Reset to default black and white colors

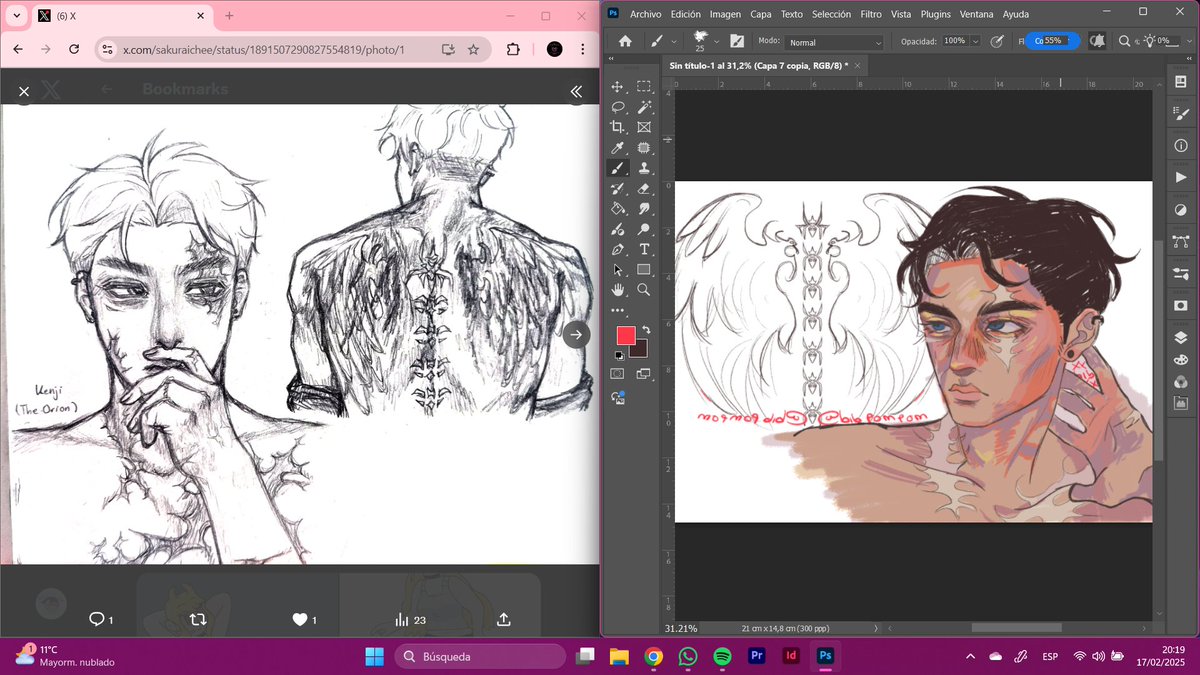pos(618,355)
